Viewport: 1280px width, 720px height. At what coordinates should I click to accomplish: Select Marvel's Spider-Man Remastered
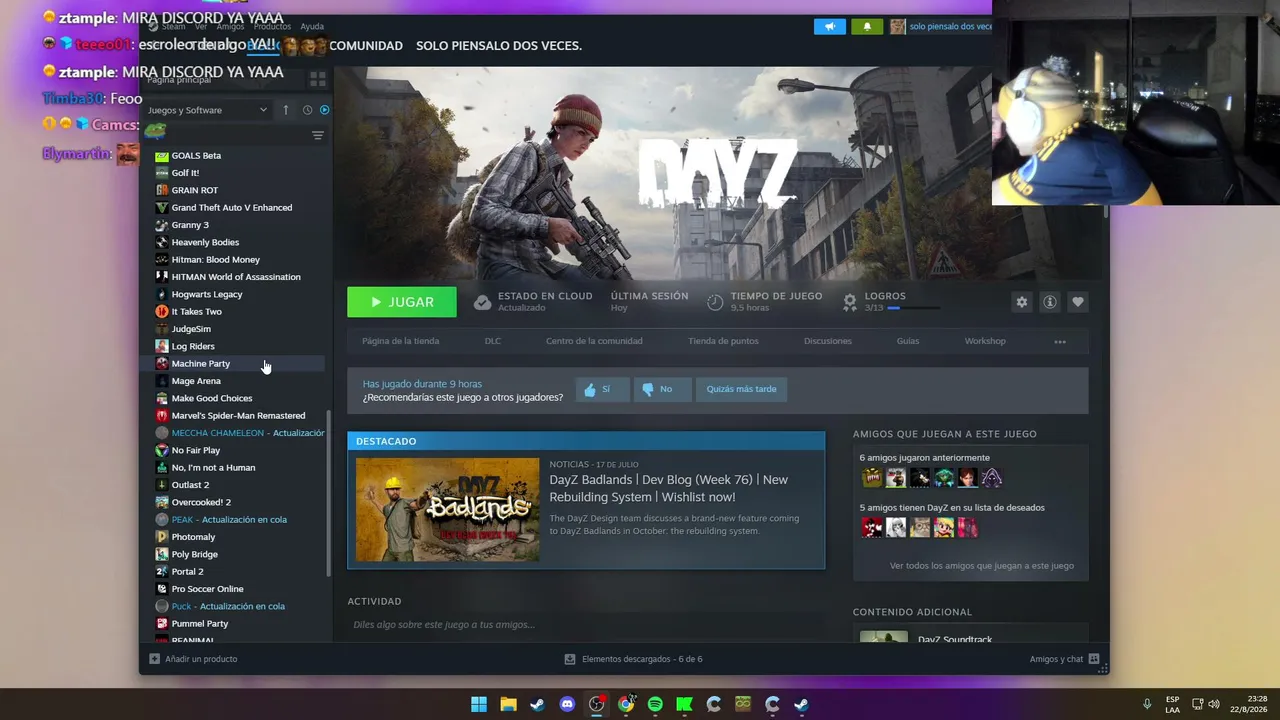pos(240,416)
